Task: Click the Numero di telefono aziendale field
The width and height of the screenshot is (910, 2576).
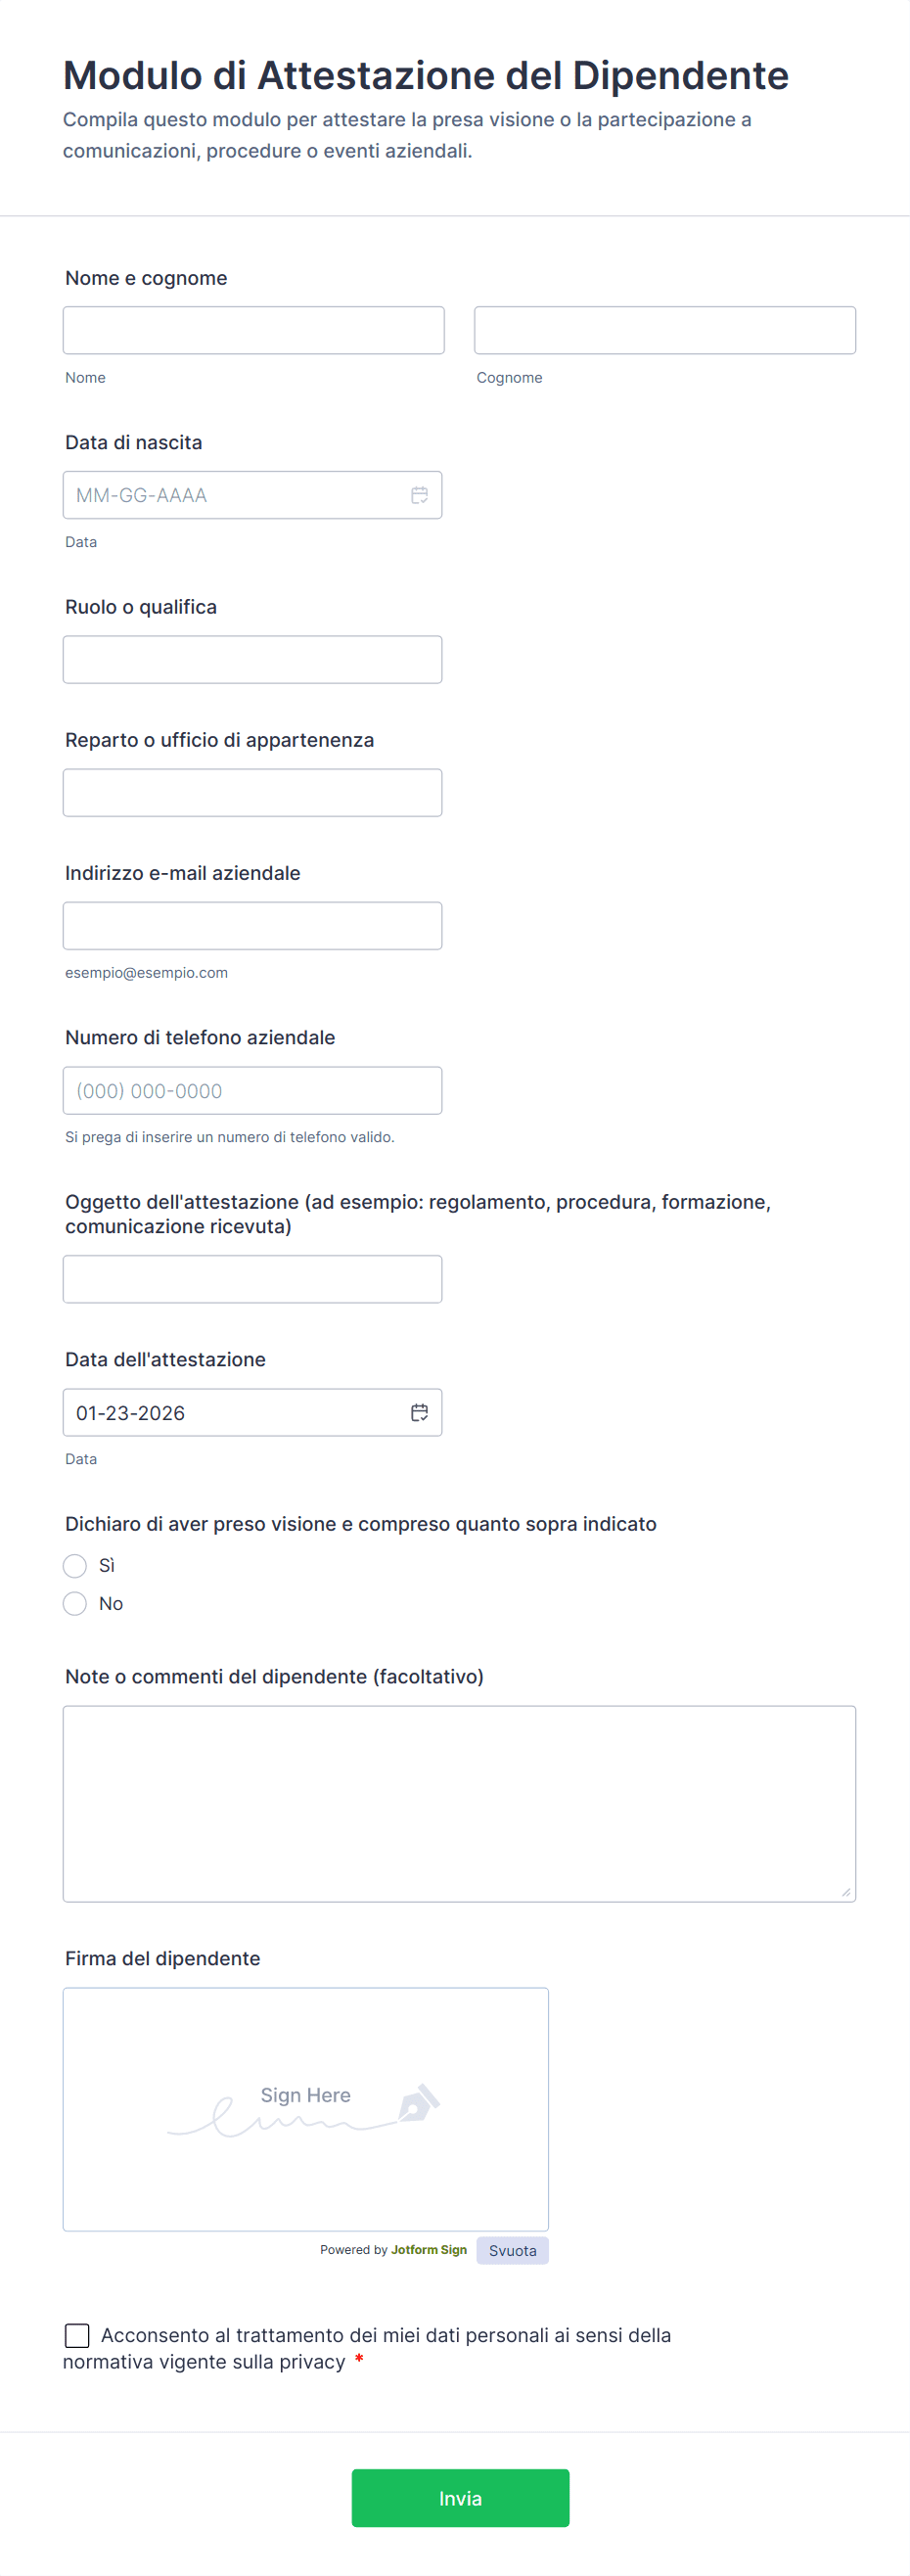Action: coord(252,1090)
